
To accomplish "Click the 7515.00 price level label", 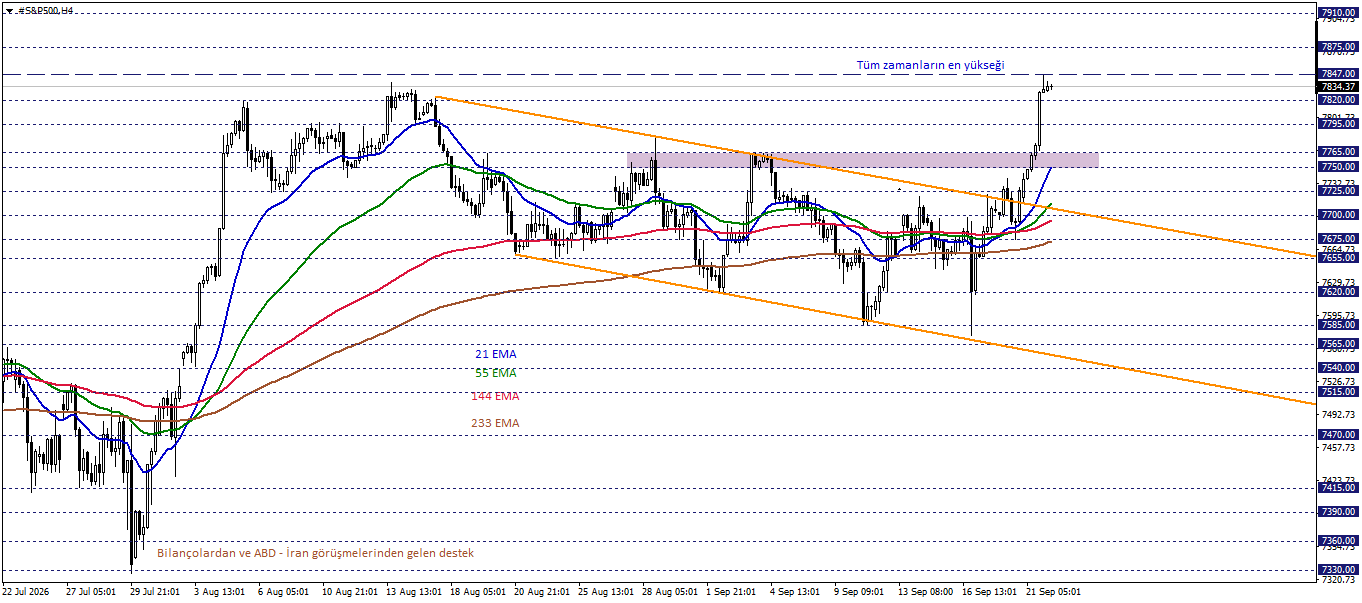I will click(1338, 392).
